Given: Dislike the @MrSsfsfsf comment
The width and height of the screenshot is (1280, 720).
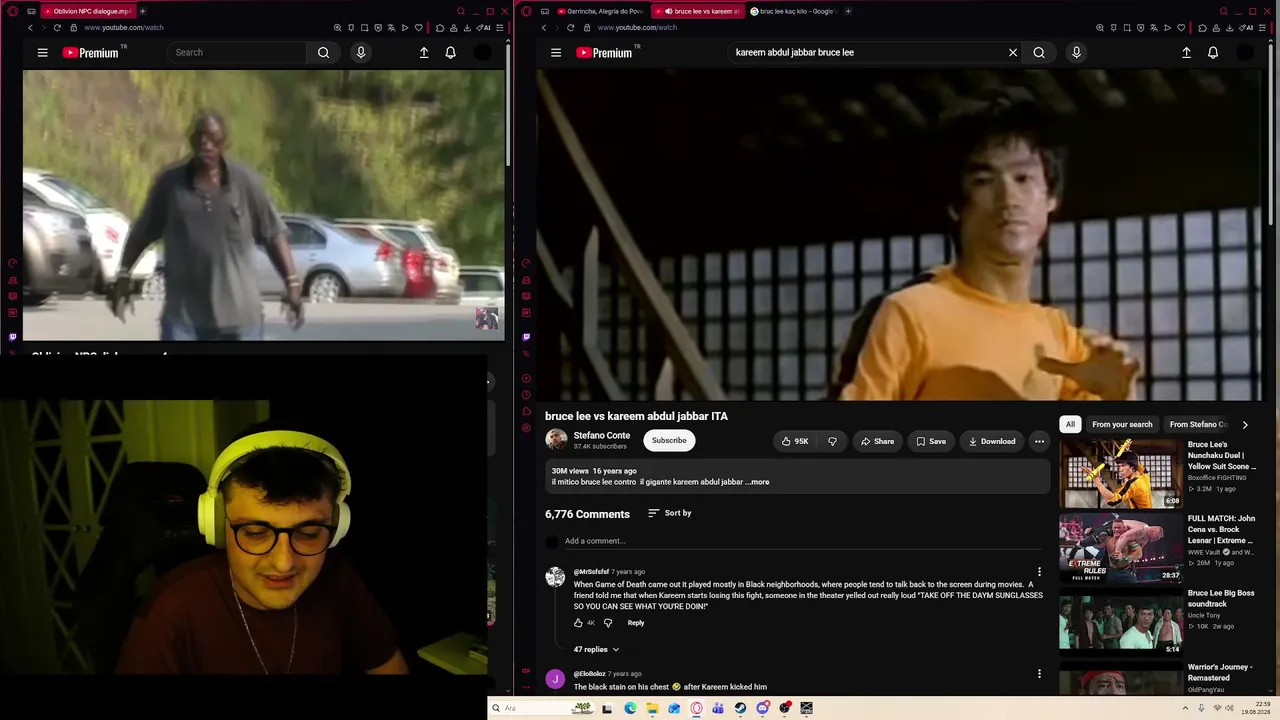Looking at the screenshot, I should pyautogui.click(x=607, y=623).
